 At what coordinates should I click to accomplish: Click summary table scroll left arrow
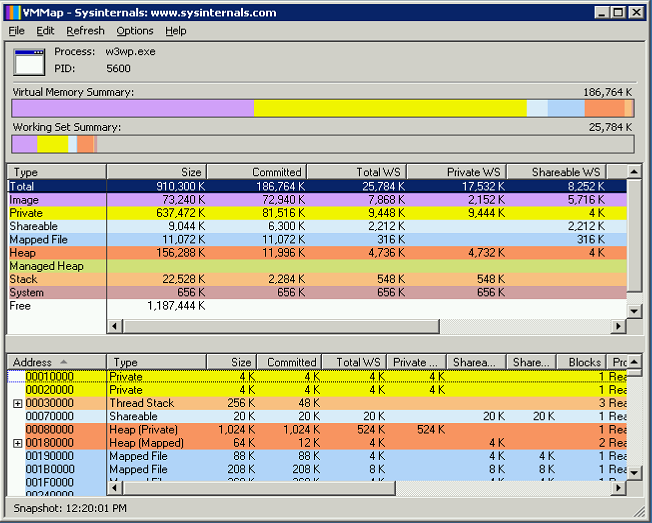(x=115, y=326)
